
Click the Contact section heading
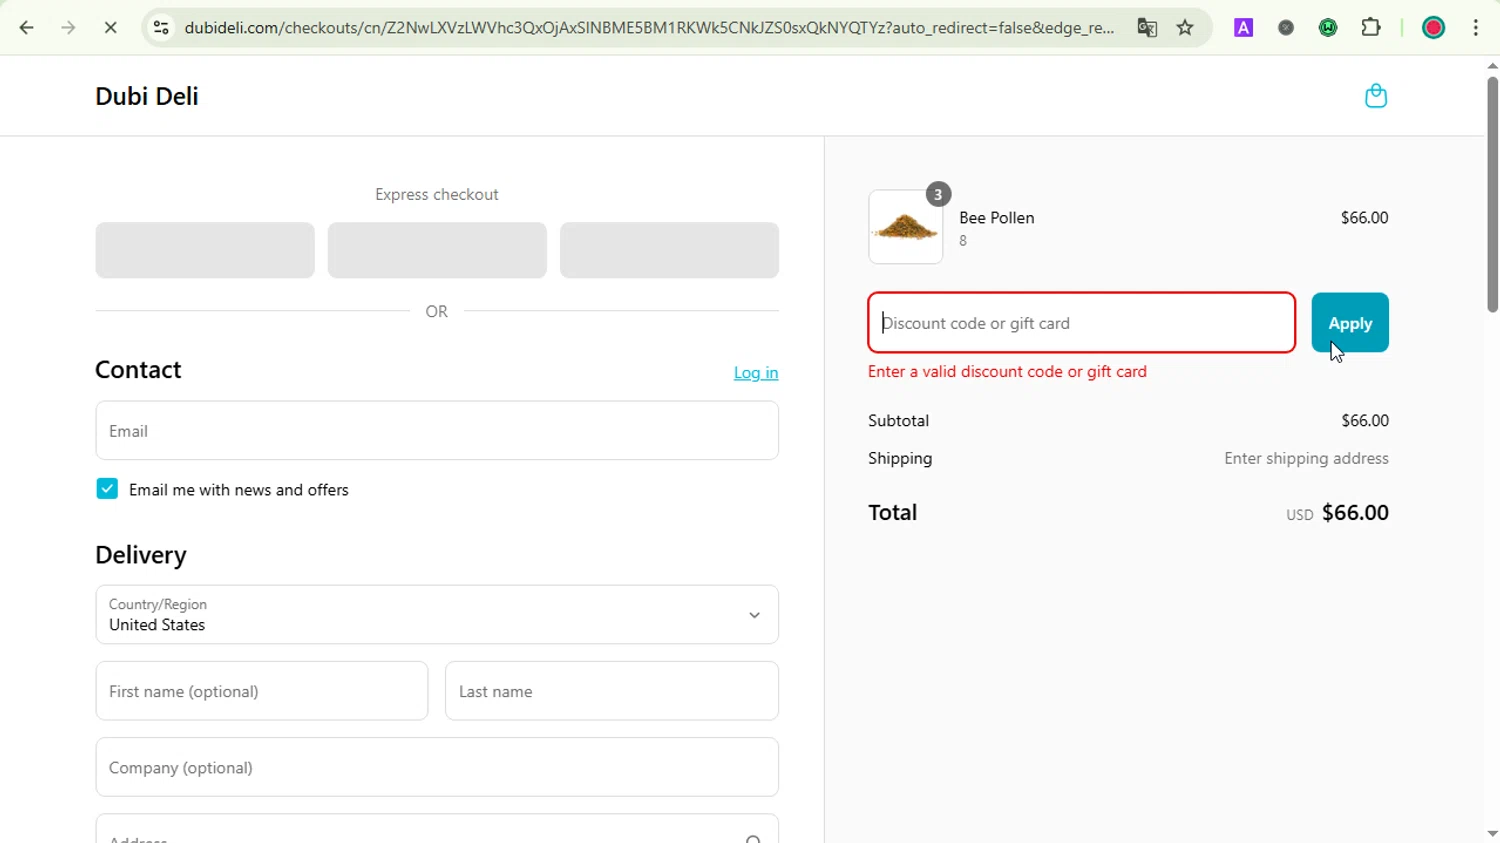pos(138,370)
